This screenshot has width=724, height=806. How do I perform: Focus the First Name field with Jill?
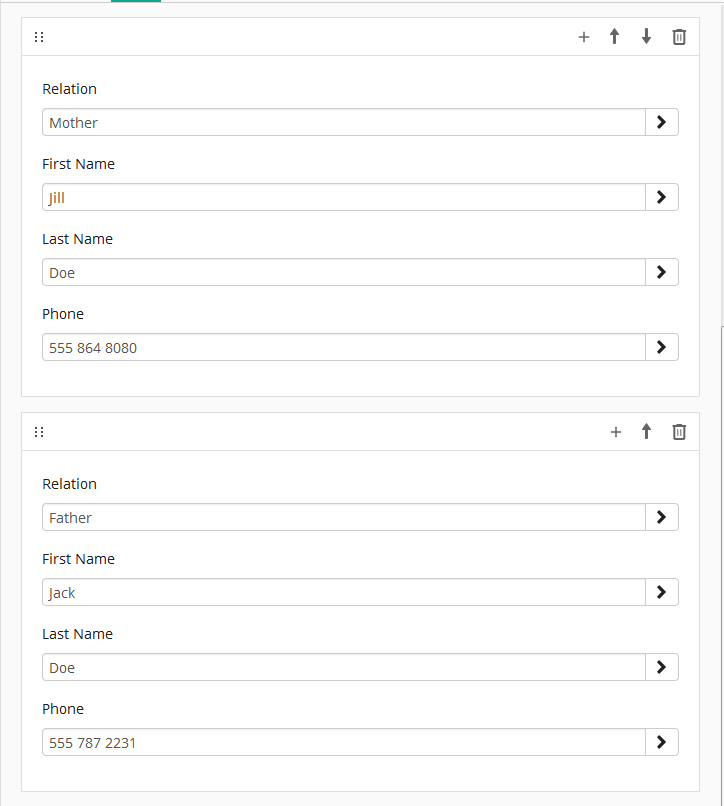[344, 197]
